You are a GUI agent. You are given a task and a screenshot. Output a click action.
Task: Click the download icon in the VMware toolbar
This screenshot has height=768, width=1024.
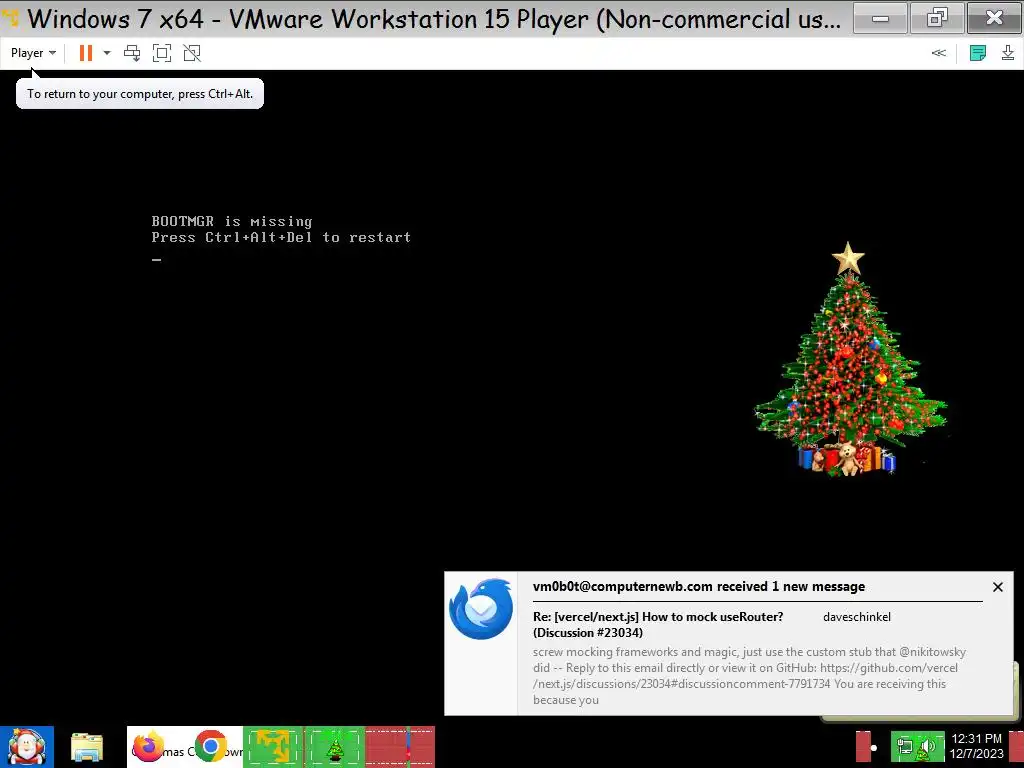(x=1008, y=53)
